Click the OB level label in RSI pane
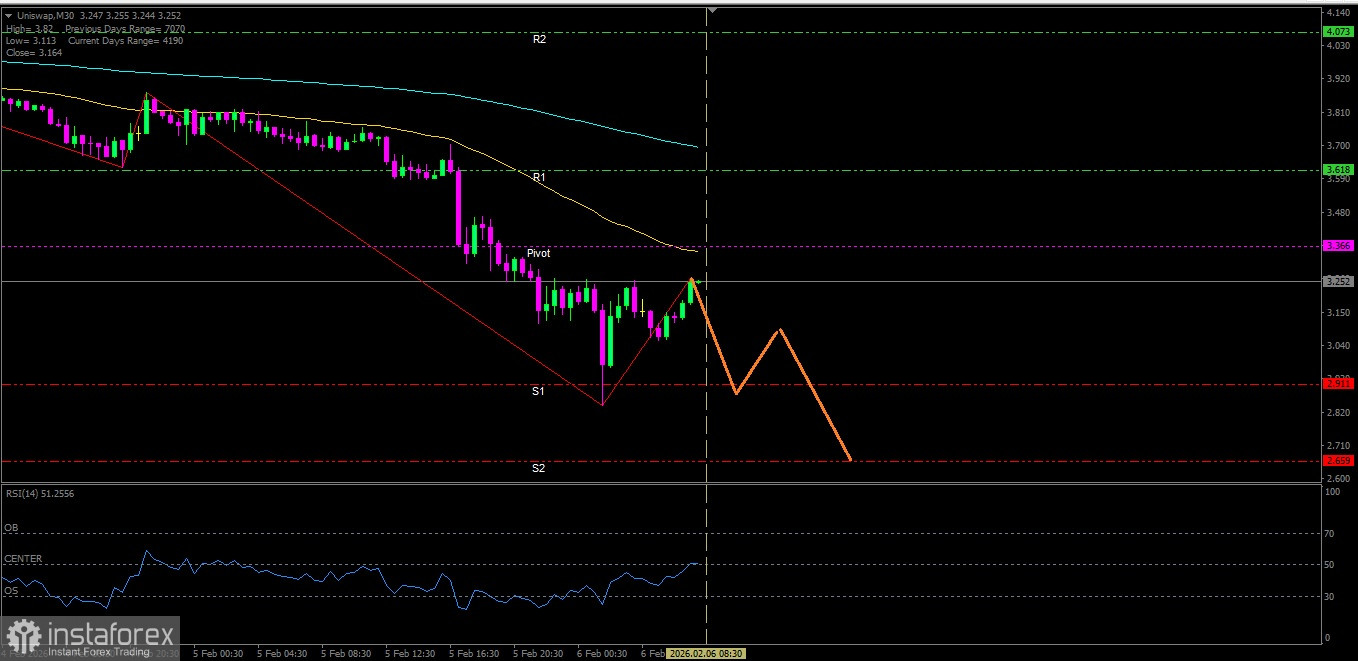This screenshot has height=661, width=1358. [x=10, y=527]
